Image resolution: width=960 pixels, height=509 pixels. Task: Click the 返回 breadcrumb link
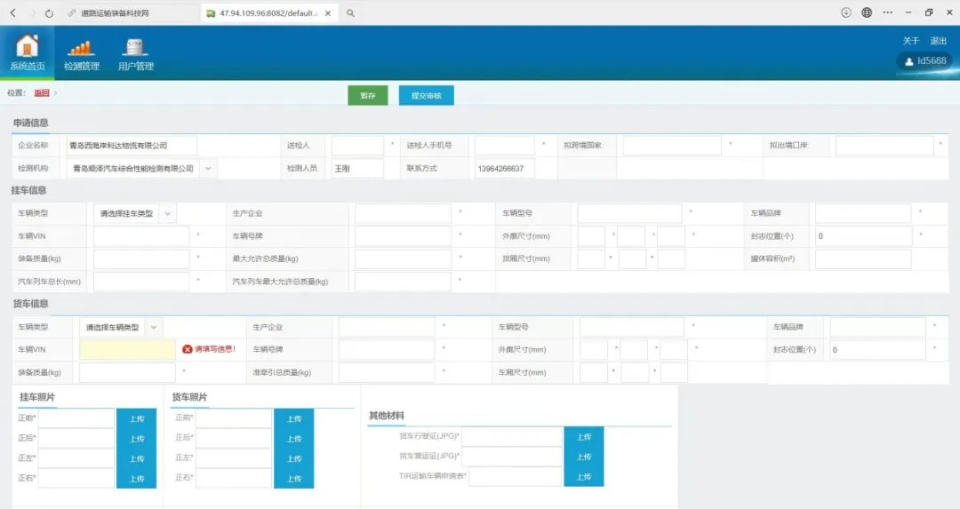42,93
